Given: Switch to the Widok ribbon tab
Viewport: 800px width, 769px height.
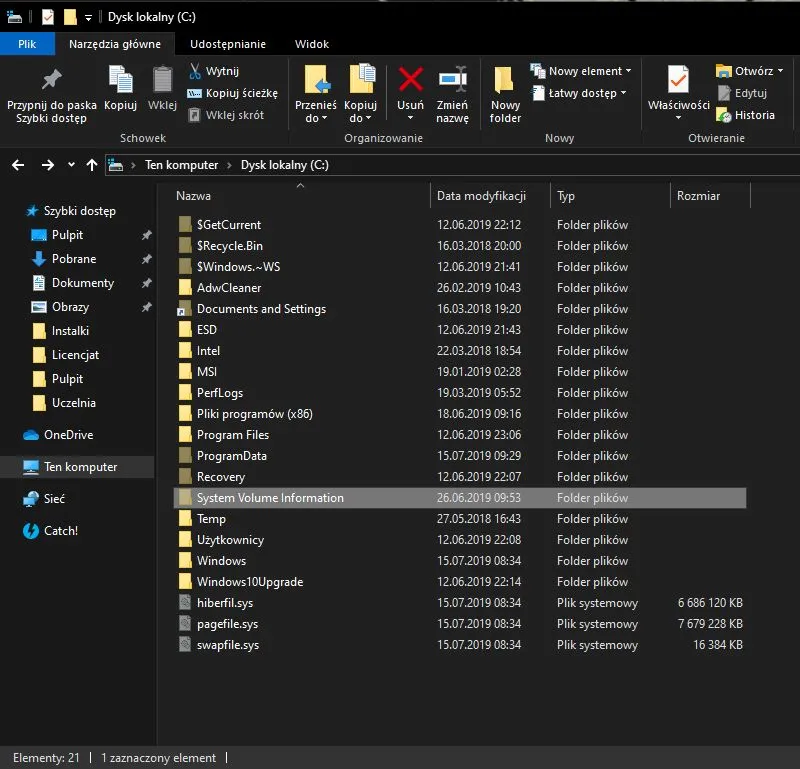Looking at the screenshot, I should (311, 44).
